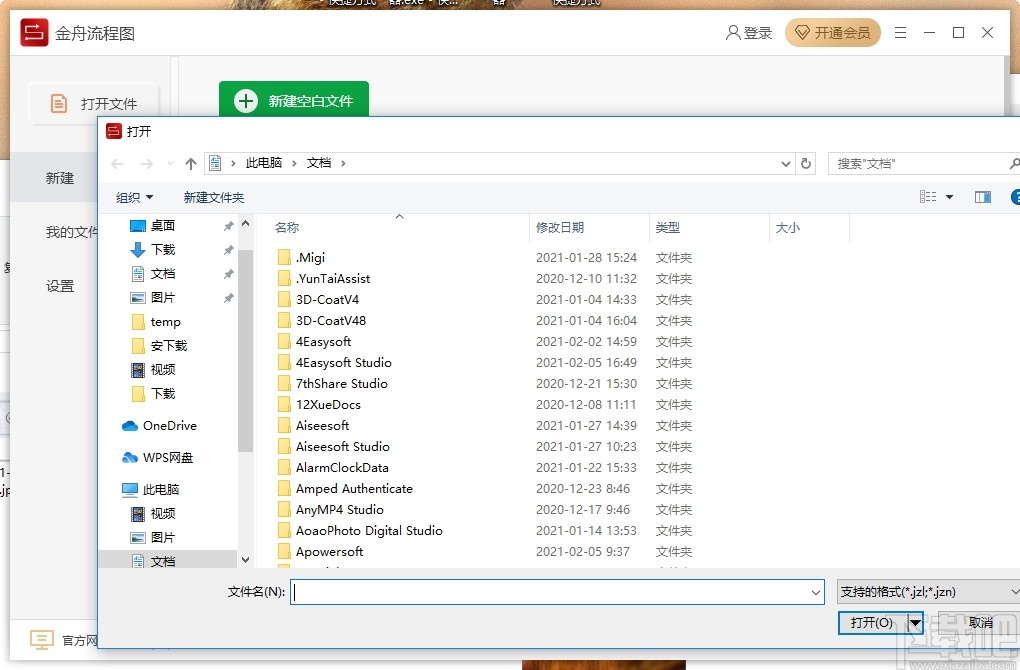This screenshot has height=670, width=1020.
Task: Select 我的文件 tab in sidebar
Action: point(72,232)
